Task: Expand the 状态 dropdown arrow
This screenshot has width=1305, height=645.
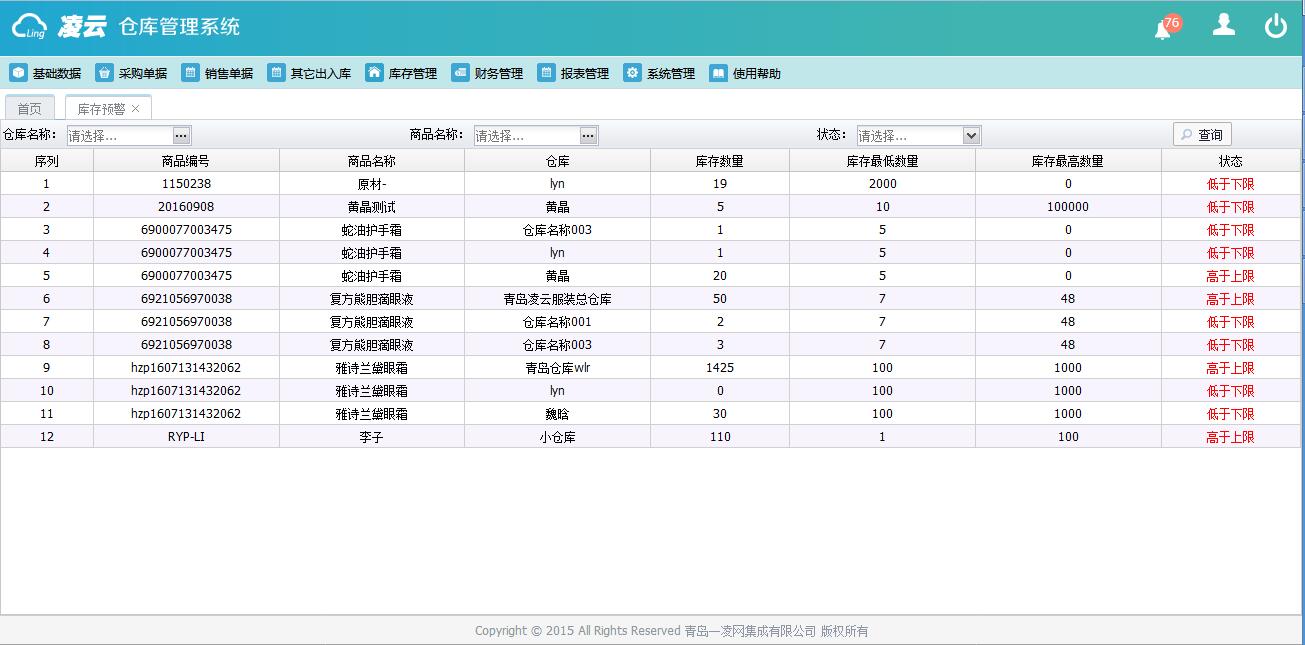Action: tap(970, 135)
